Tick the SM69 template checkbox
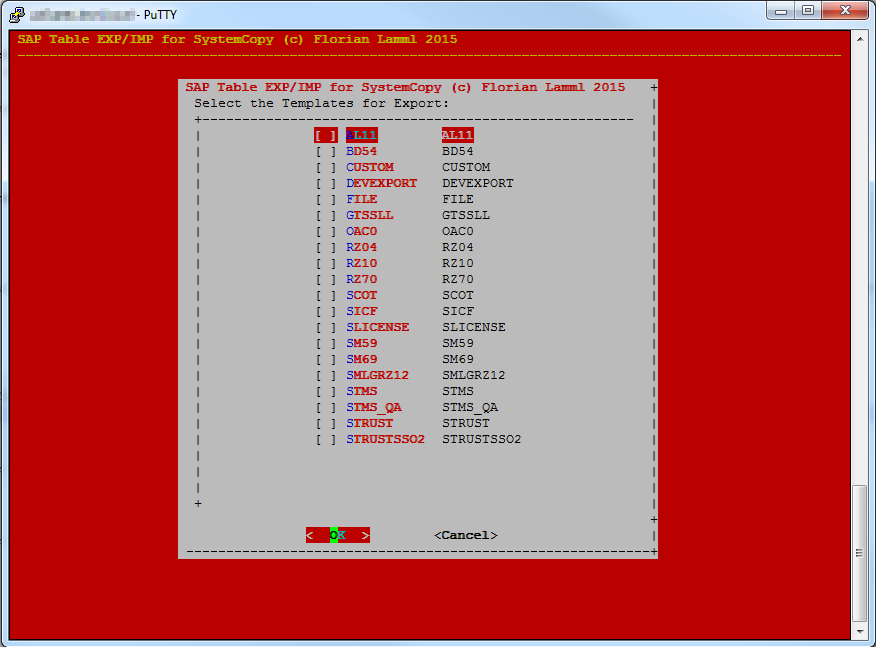The image size is (876, 647). coord(326,359)
